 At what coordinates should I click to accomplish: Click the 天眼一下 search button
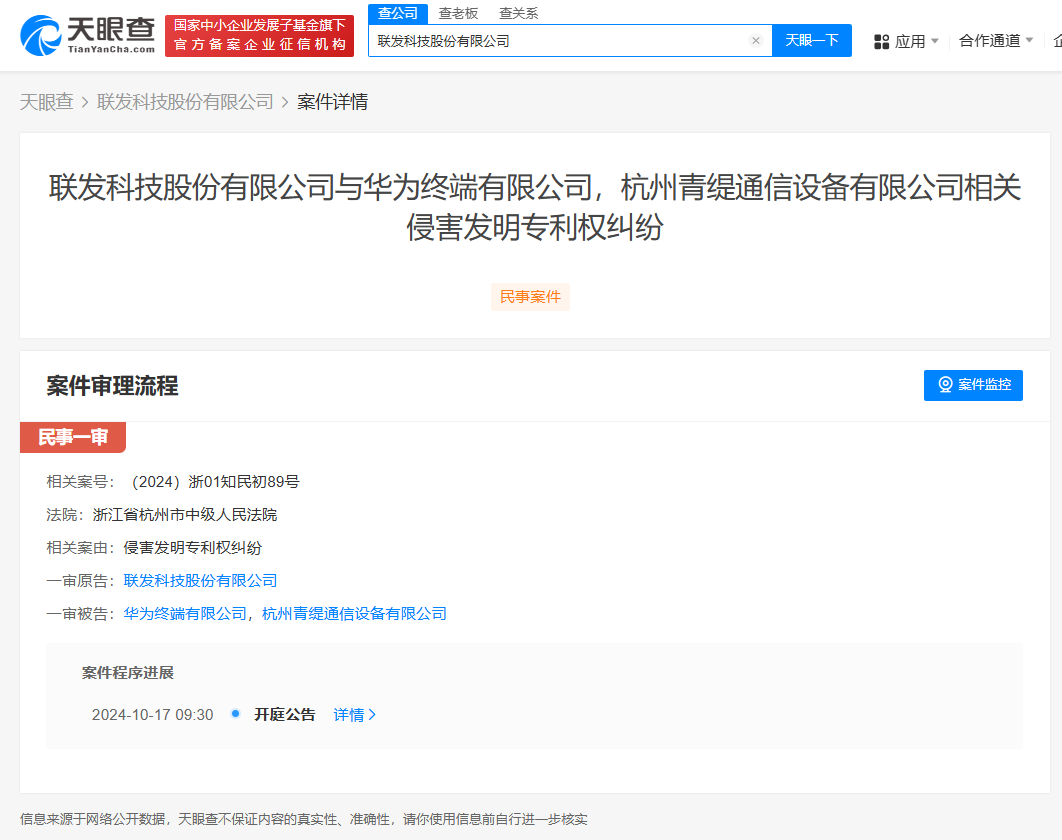pos(811,40)
